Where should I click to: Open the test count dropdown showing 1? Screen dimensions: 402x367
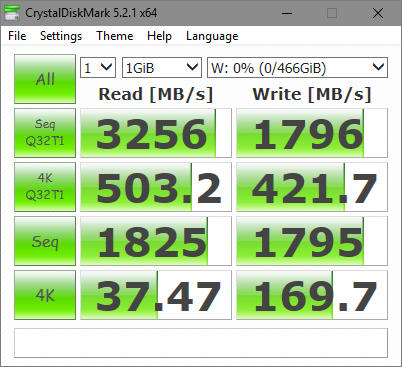pyautogui.click(x=98, y=68)
